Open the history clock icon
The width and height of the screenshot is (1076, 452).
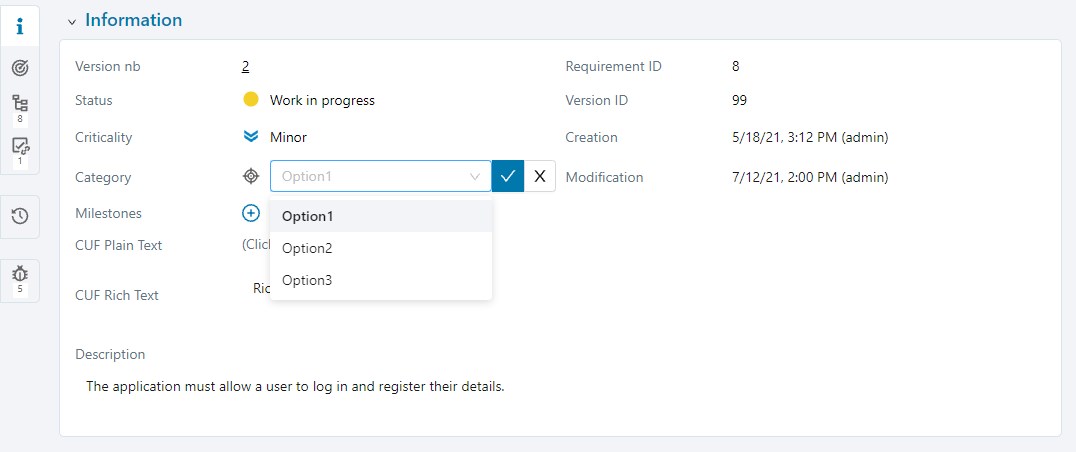coord(20,216)
